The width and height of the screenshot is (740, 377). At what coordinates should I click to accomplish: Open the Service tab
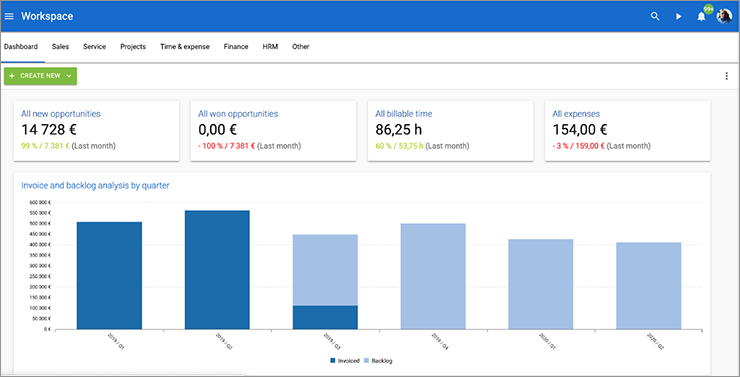[x=94, y=47]
